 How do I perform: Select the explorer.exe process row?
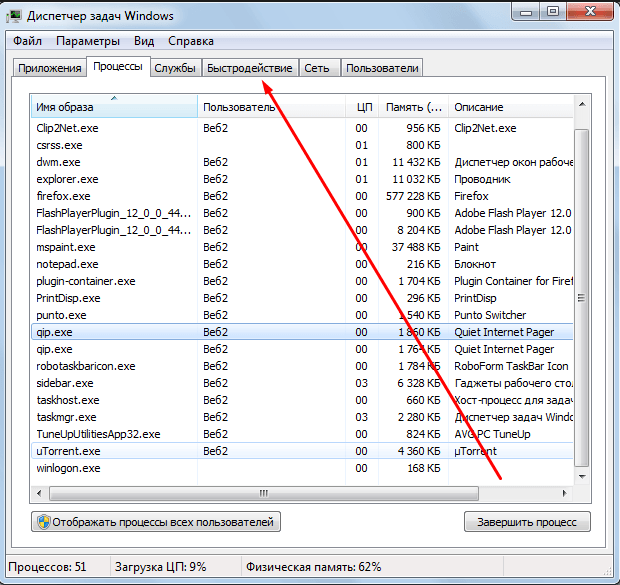coord(302,179)
